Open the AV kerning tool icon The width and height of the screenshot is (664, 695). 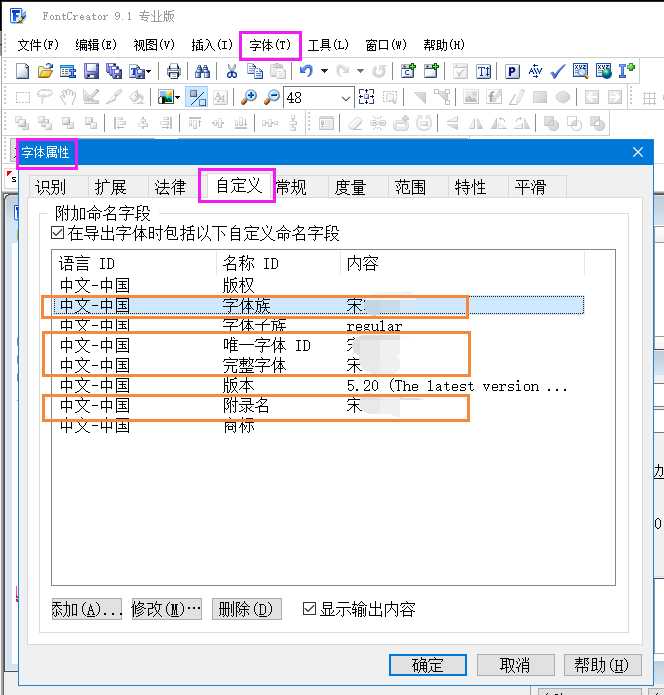coord(535,71)
